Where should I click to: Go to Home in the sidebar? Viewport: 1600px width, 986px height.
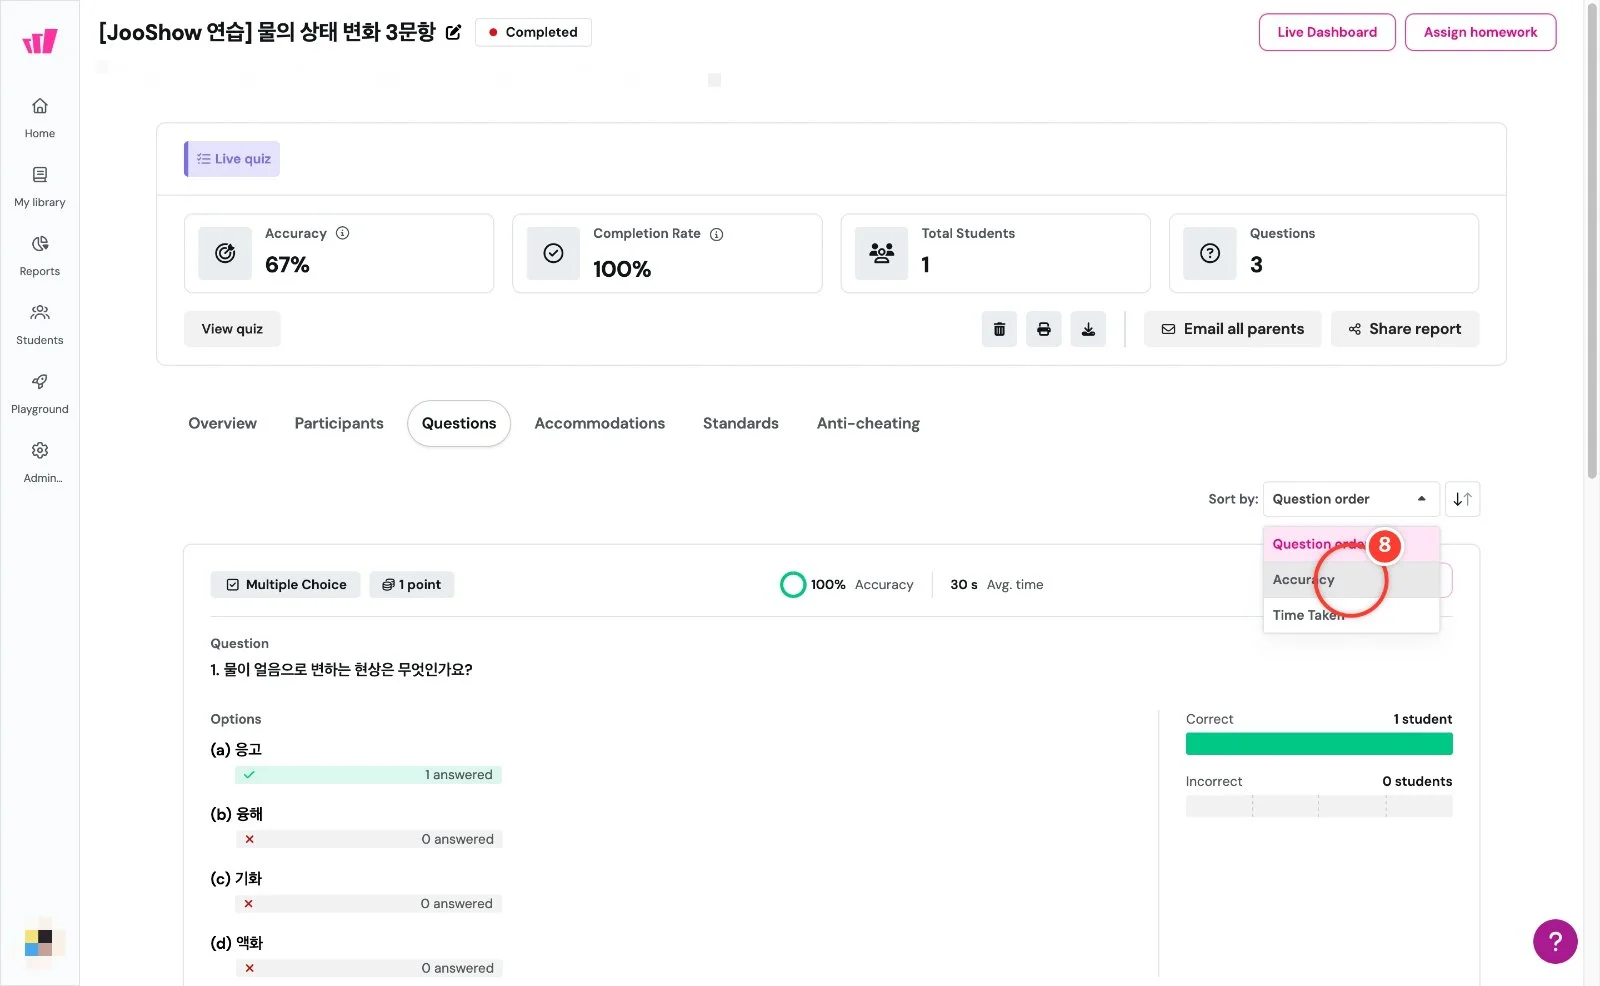click(40, 117)
